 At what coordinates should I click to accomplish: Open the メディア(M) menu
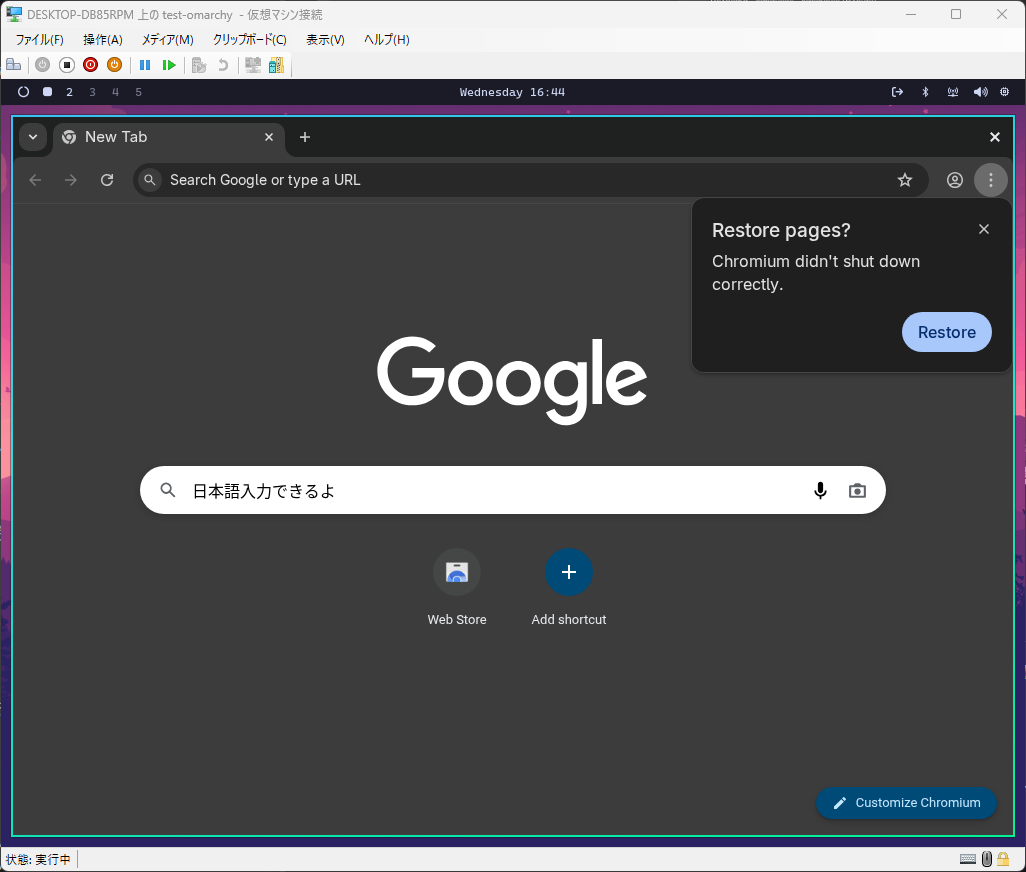click(168, 40)
